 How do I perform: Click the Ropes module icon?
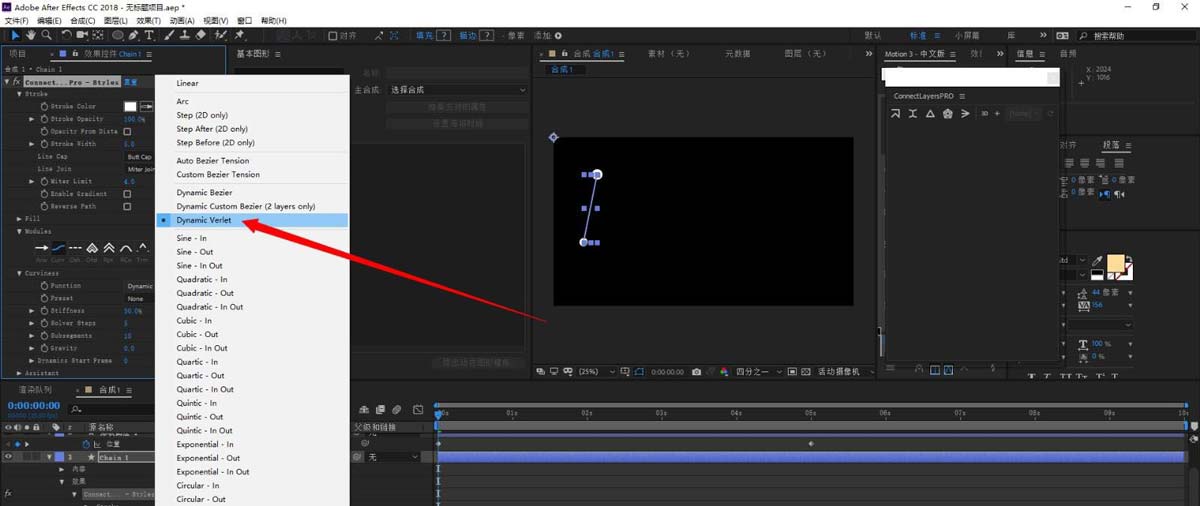(x=110, y=247)
